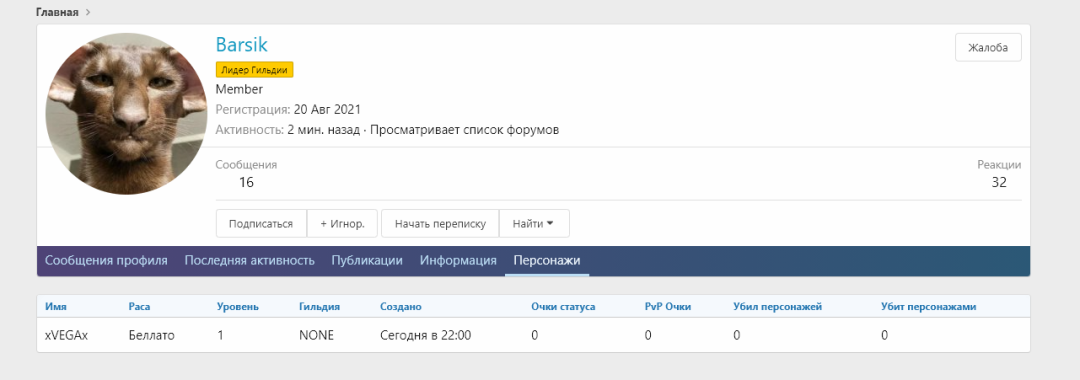The height and width of the screenshot is (380, 1080).
Task: Sort by Раса column header
Action: (139, 307)
